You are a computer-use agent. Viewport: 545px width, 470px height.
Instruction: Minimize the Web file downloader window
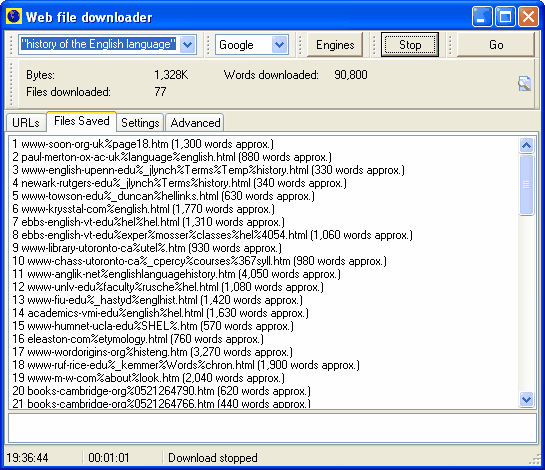coord(482,16)
